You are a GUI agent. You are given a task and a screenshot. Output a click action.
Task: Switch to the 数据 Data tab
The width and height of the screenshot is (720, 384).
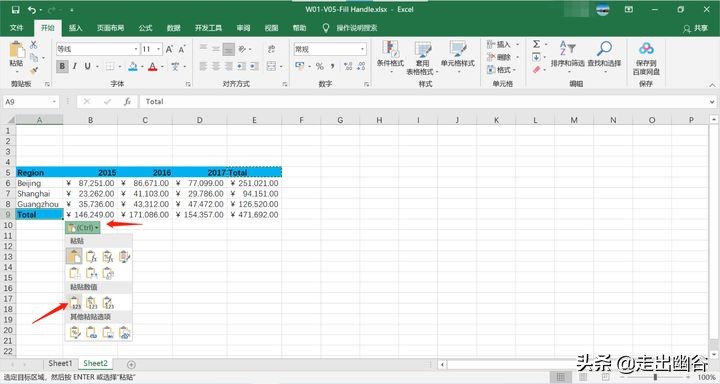click(174, 28)
